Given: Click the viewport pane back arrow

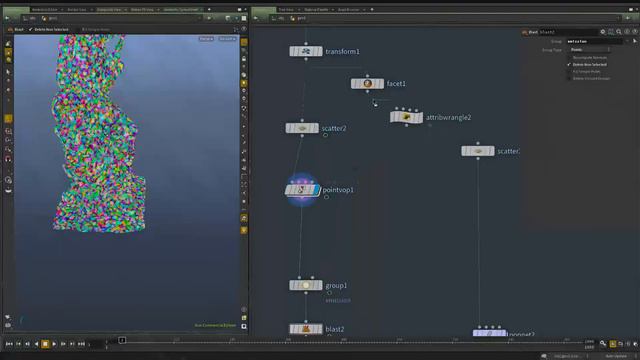Looking at the screenshot, I should tap(7, 18).
